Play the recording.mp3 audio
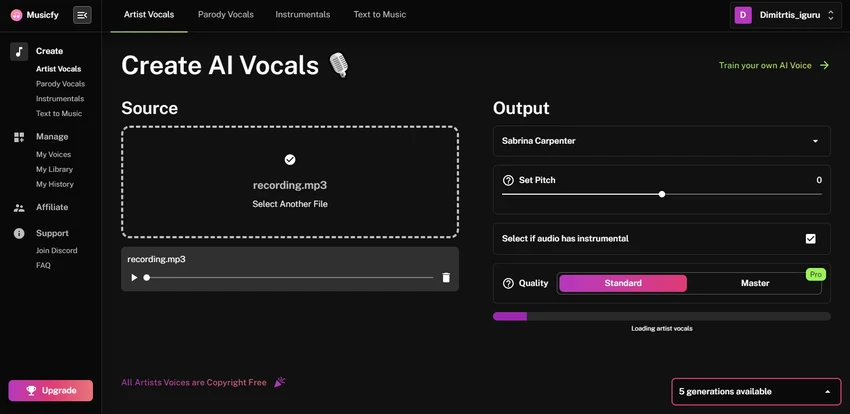This screenshot has height=414, width=850. pos(134,277)
